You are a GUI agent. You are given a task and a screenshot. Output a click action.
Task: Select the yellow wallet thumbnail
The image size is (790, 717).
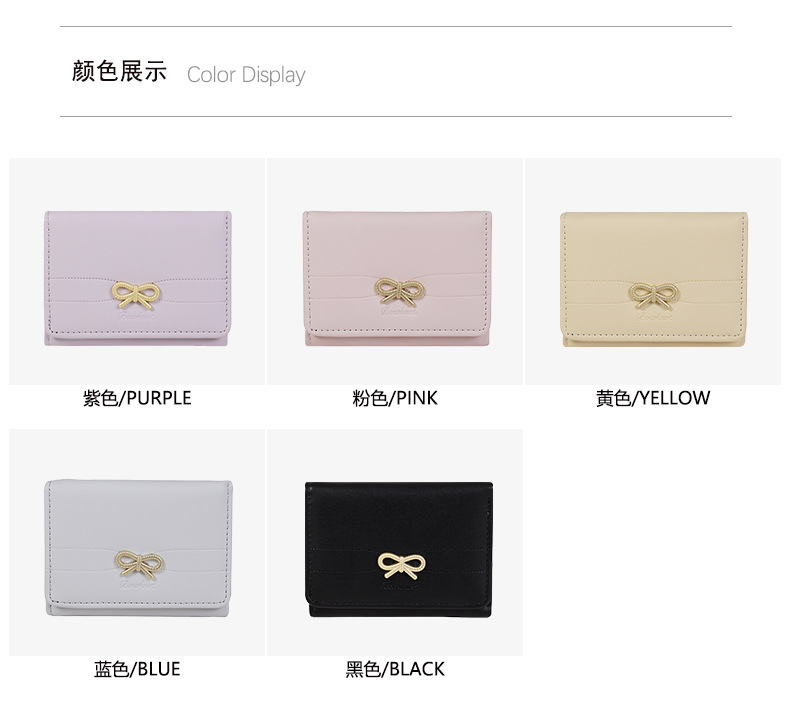coord(653,272)
